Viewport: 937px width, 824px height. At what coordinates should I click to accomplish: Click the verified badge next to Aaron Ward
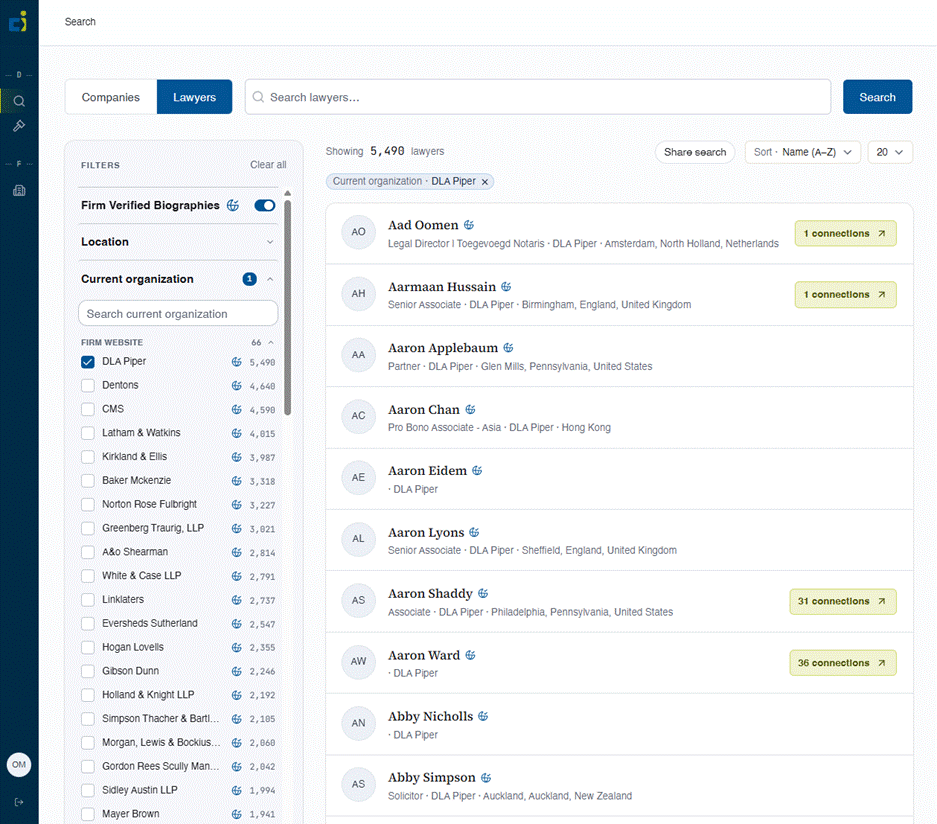click(470, 655)
